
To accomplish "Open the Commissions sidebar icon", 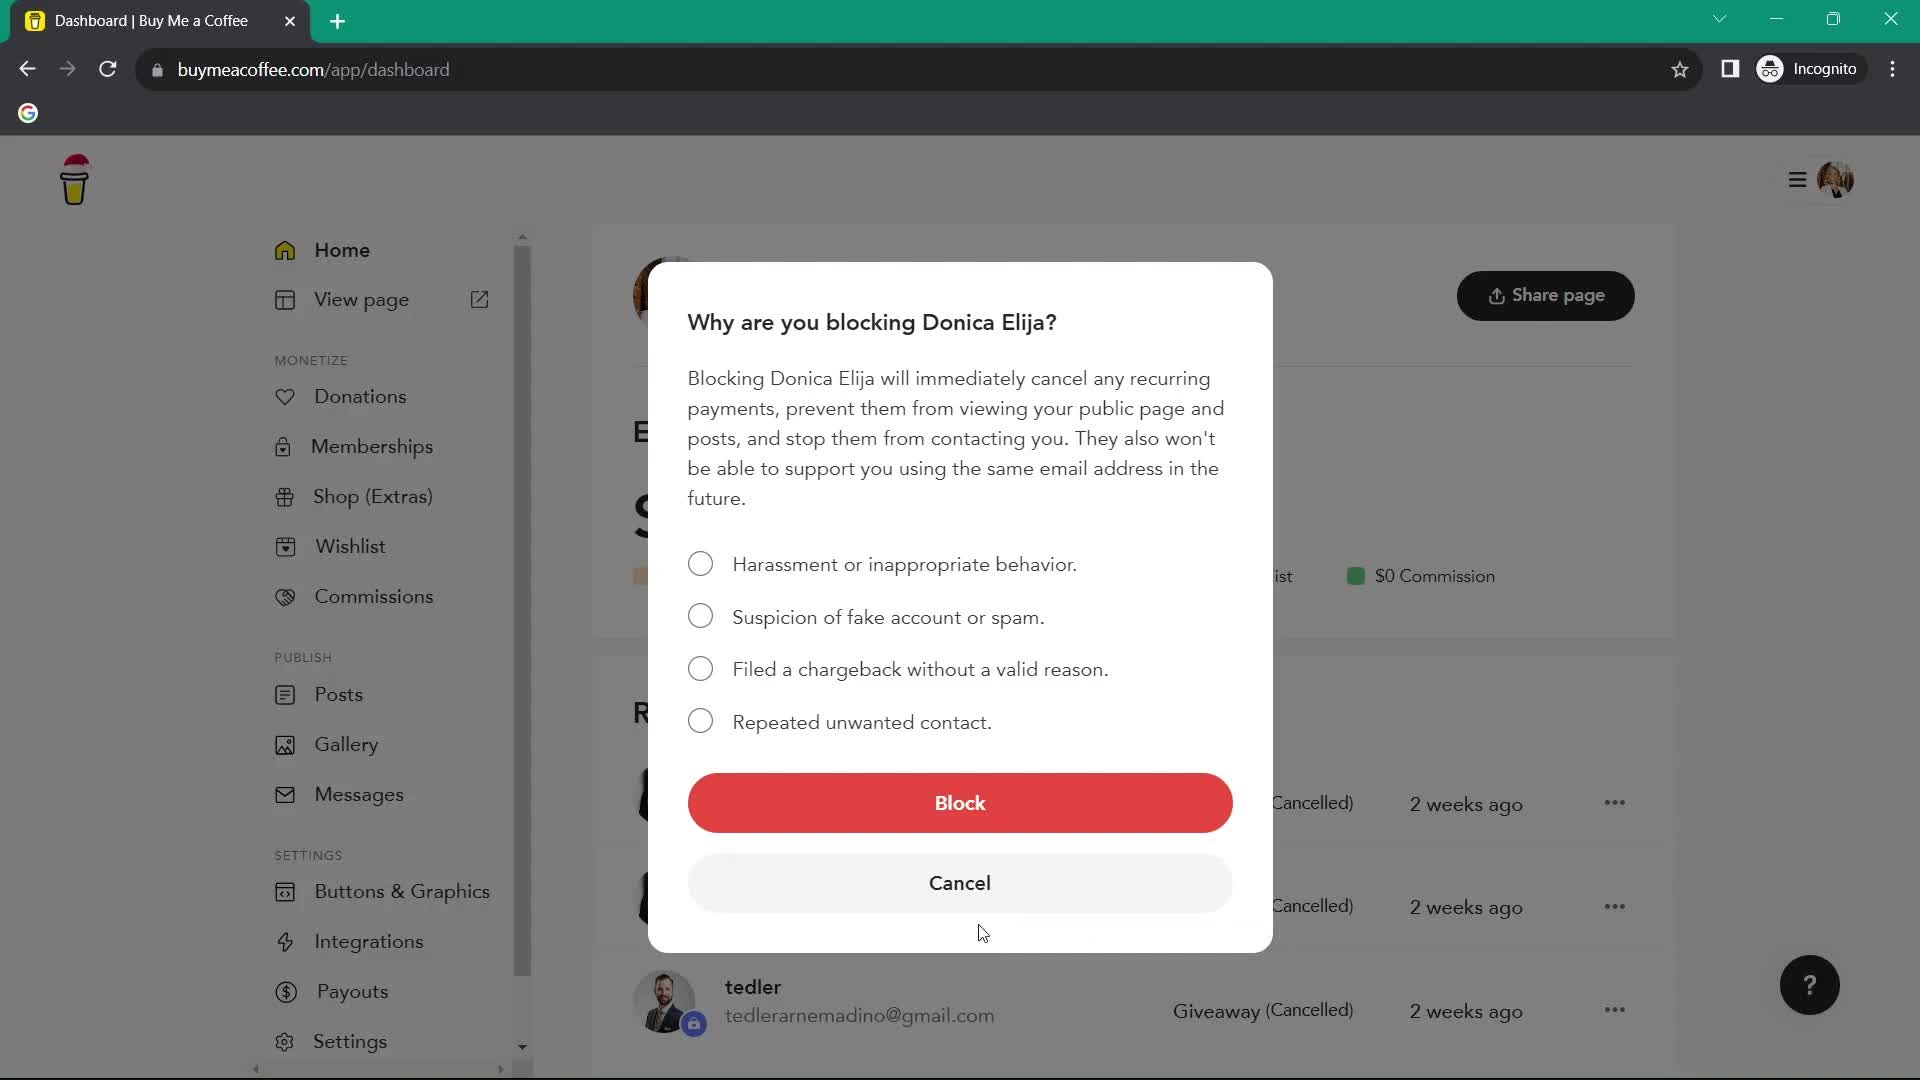I will pyautogui.click(x=286, y=597).
